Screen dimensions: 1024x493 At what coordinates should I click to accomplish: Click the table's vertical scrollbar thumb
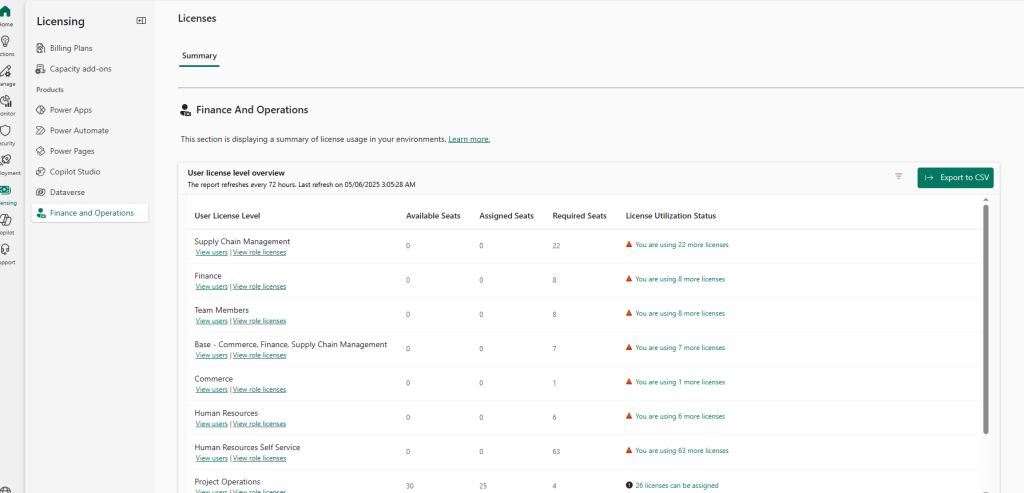(x=985, y=319)
